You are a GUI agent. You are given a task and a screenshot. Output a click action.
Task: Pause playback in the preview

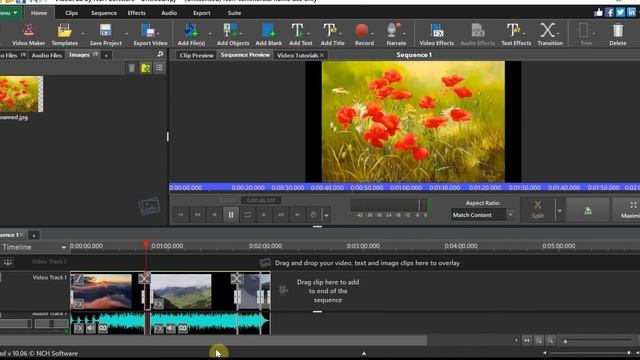pos(231,215)
